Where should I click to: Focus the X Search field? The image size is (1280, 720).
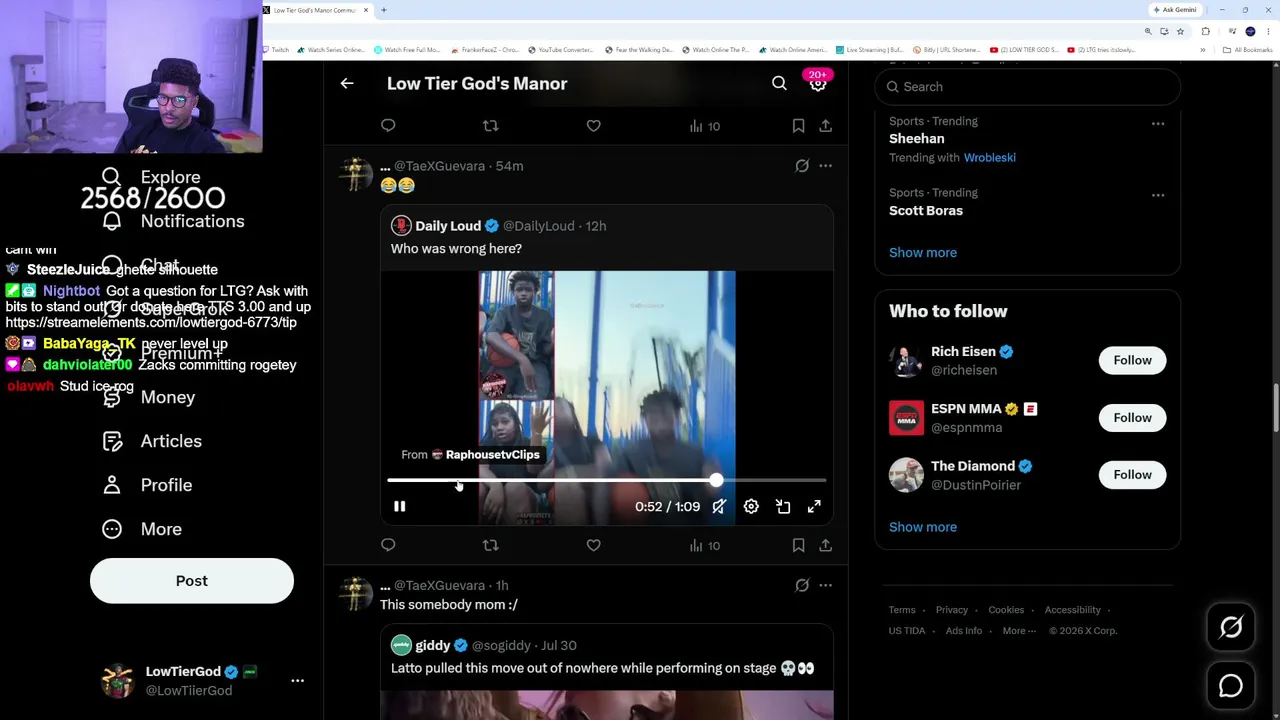point(1027,87)
